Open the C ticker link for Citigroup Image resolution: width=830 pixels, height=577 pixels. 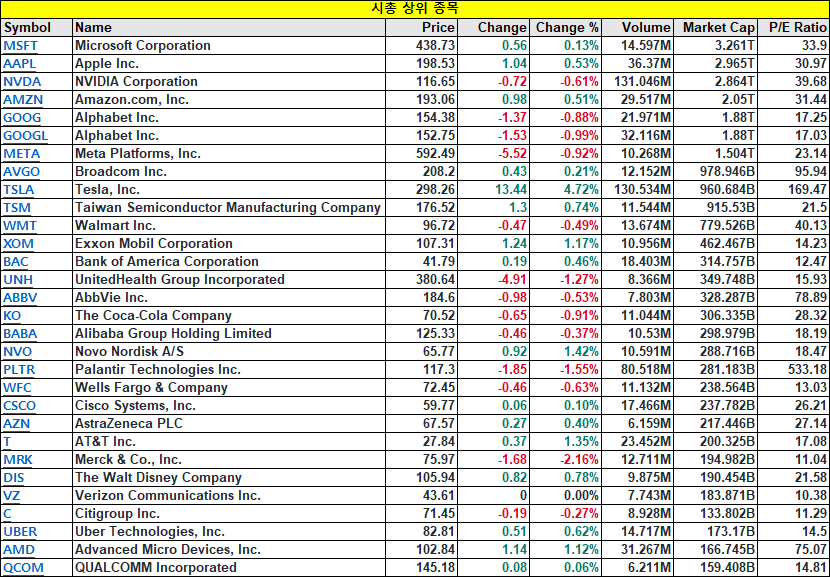tap(7, 514)
